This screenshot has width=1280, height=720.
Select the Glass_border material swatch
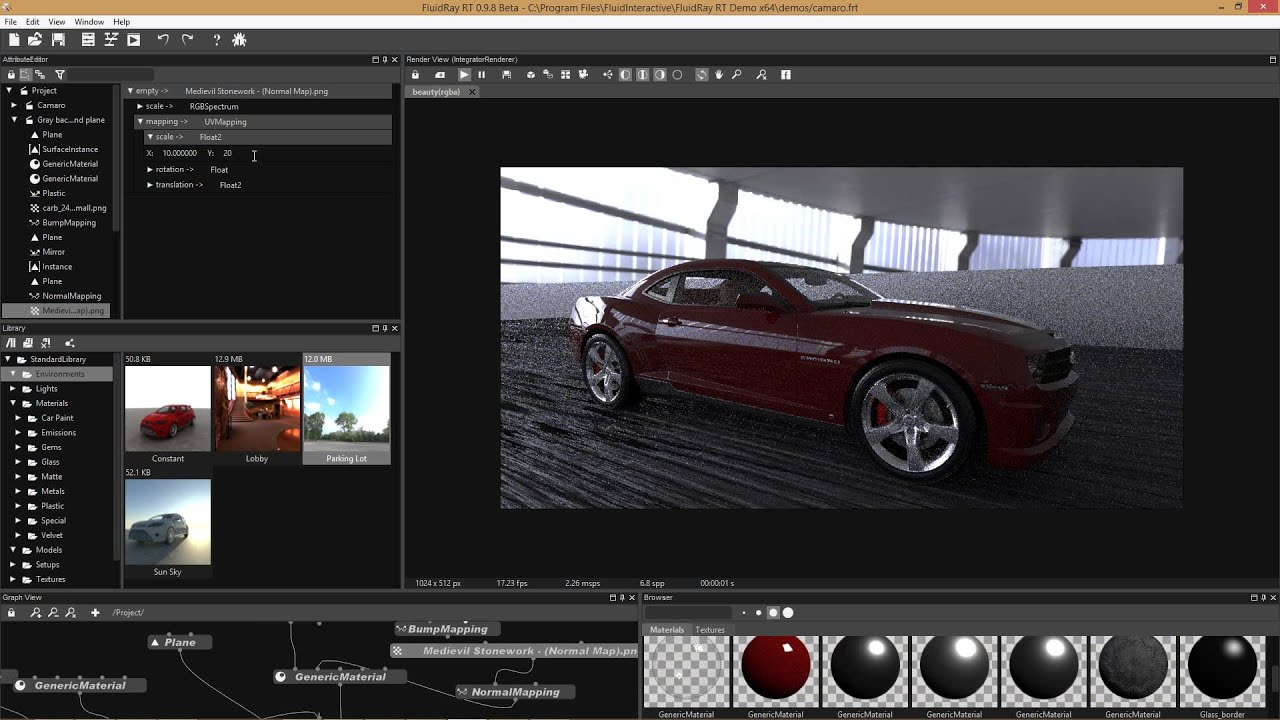click(1222, 671)
